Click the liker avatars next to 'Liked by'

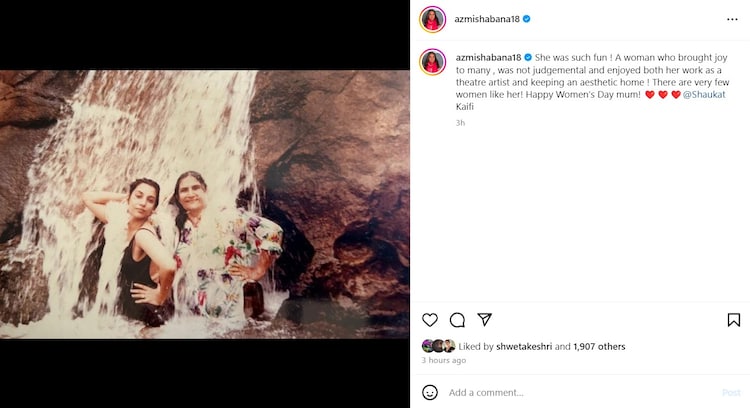point(437,346)
